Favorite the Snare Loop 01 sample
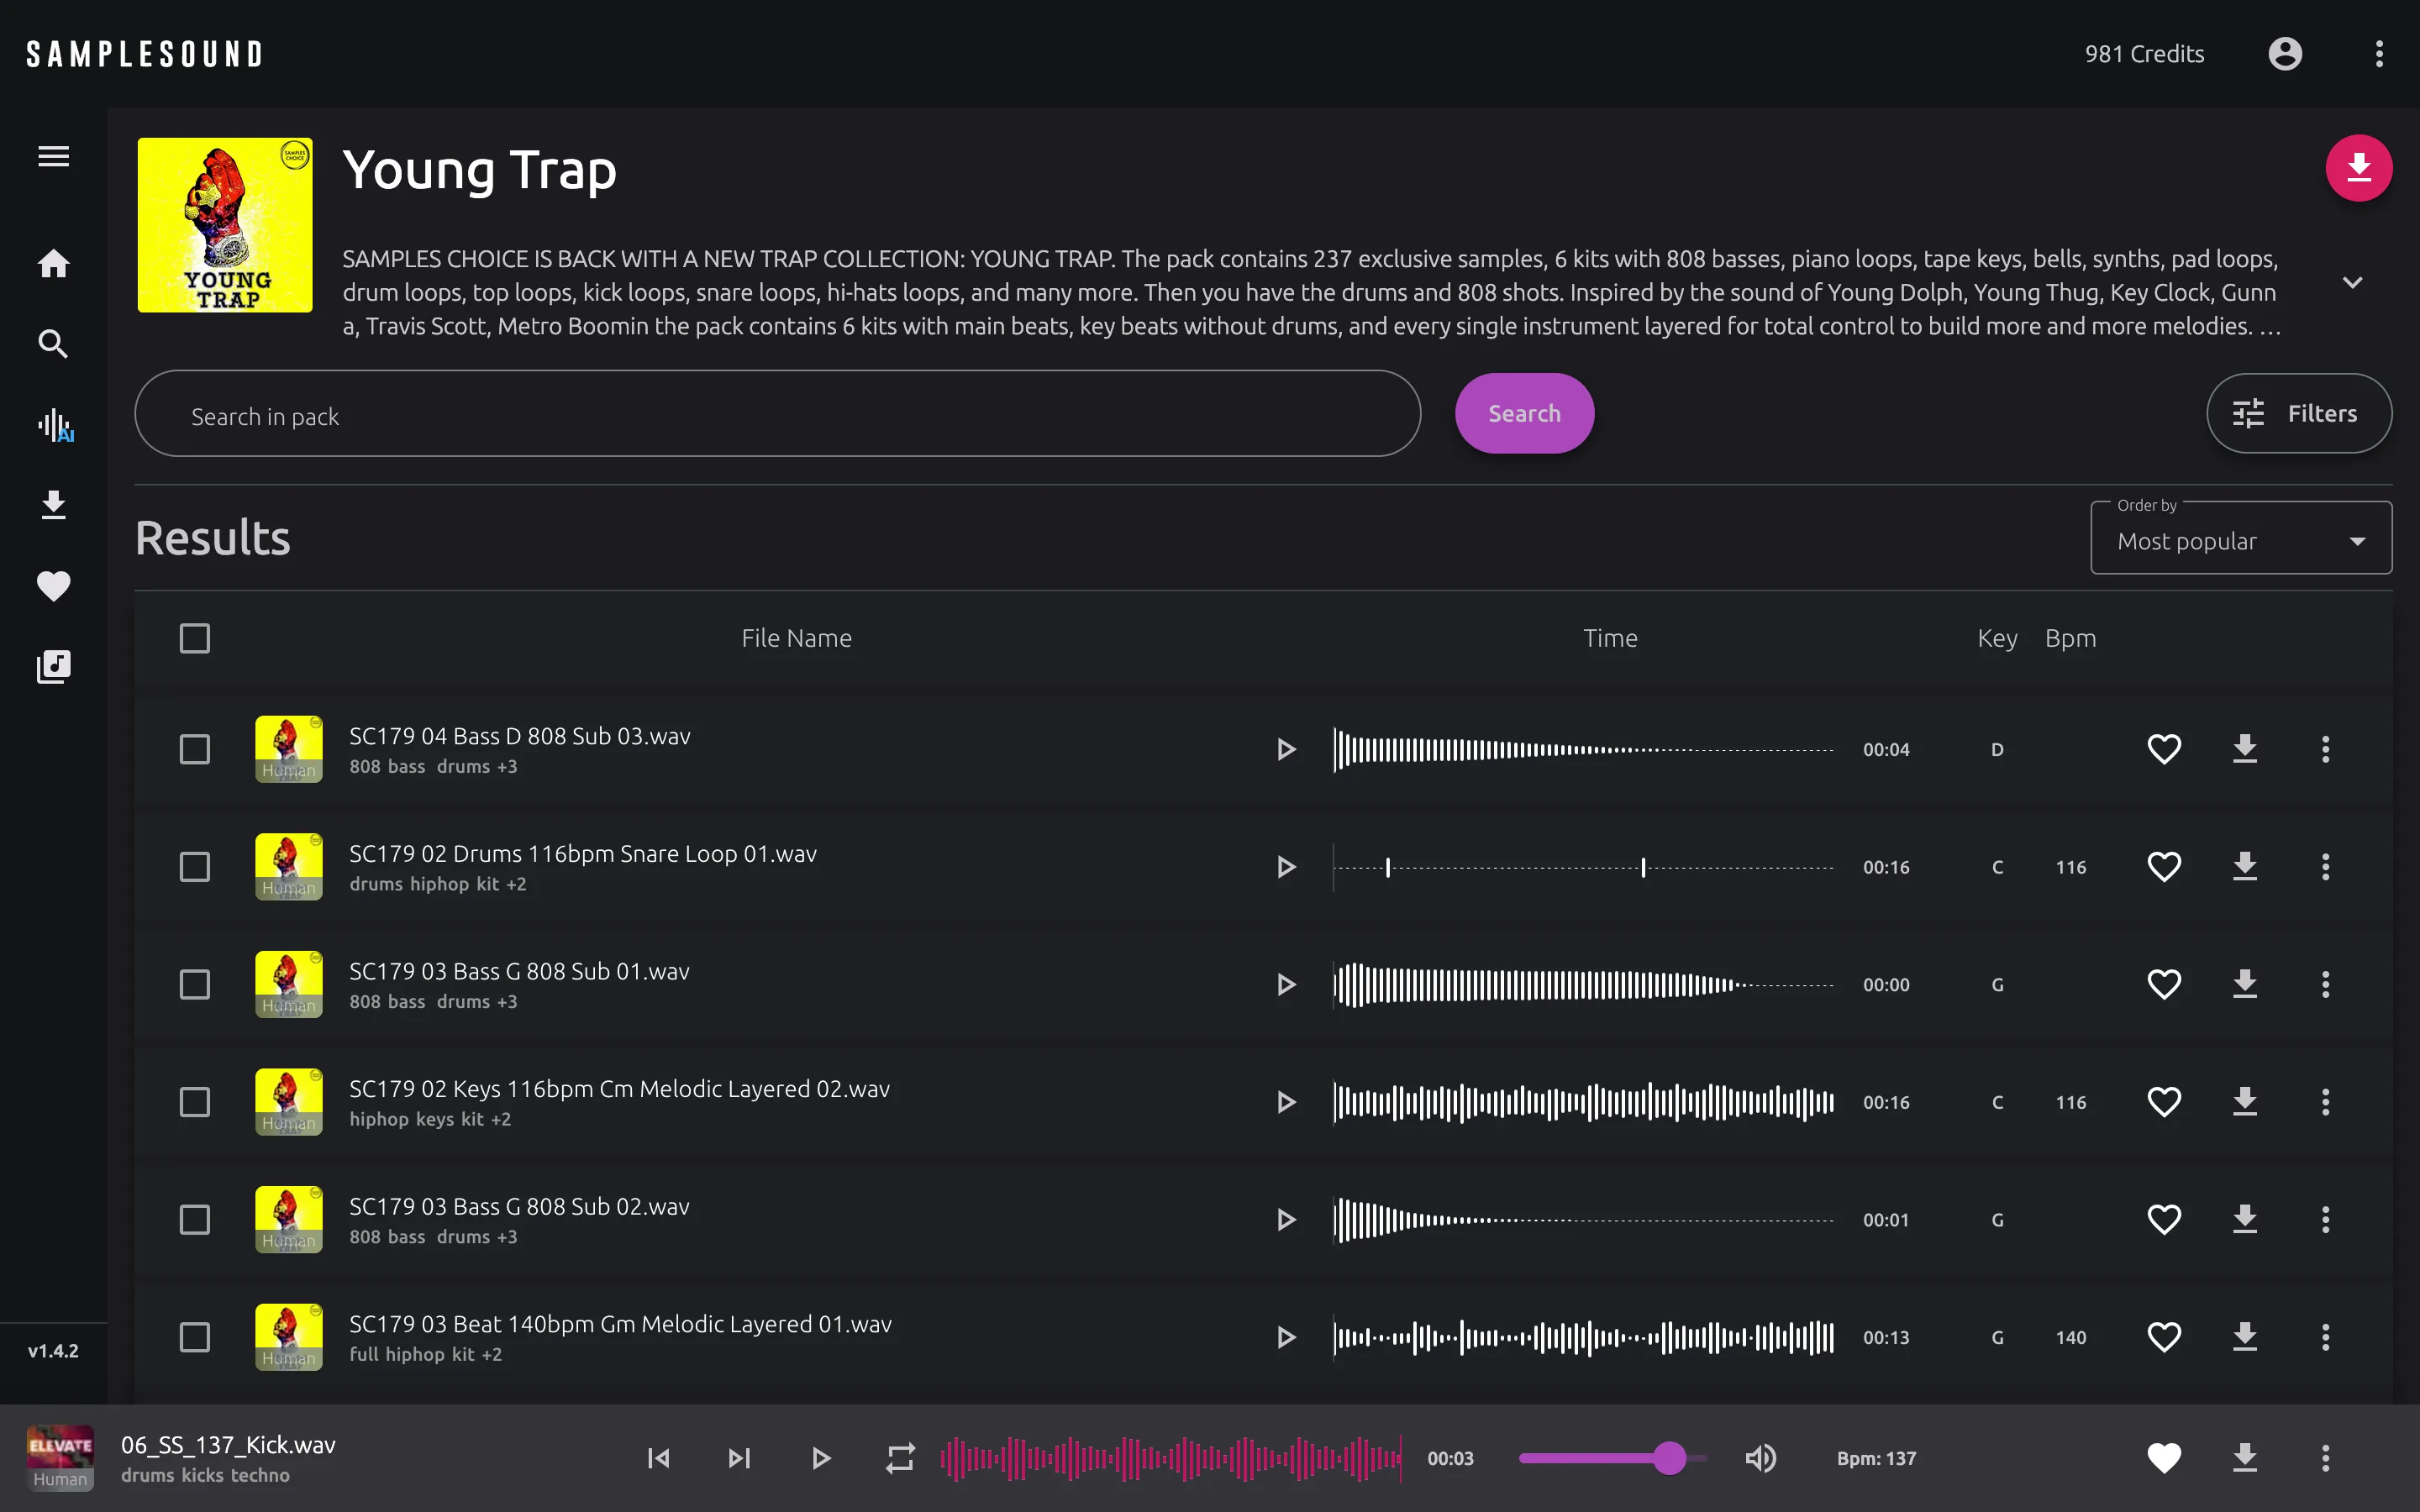This screenshot has width=2420, height=1512. (2164, 867)
